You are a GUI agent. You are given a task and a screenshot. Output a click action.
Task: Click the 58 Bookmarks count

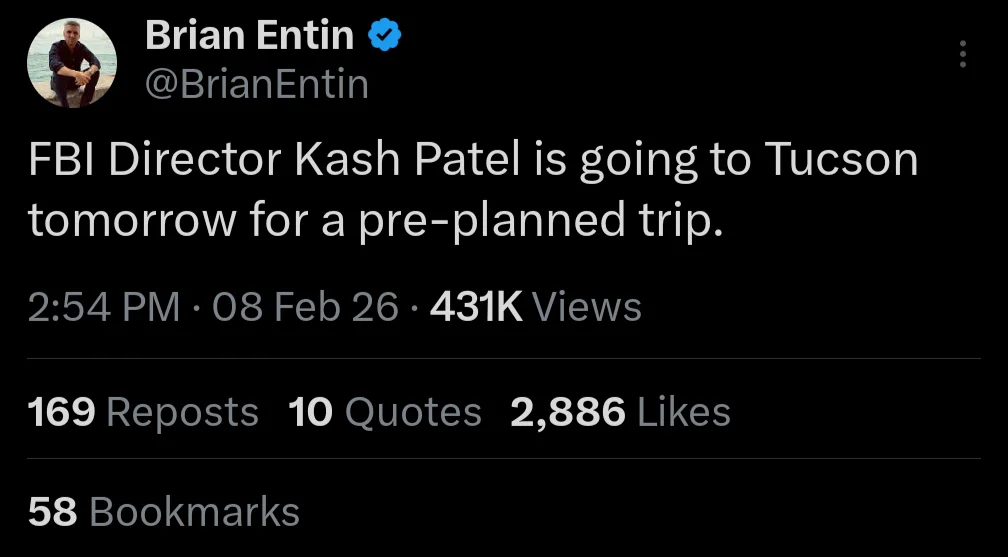164,512
